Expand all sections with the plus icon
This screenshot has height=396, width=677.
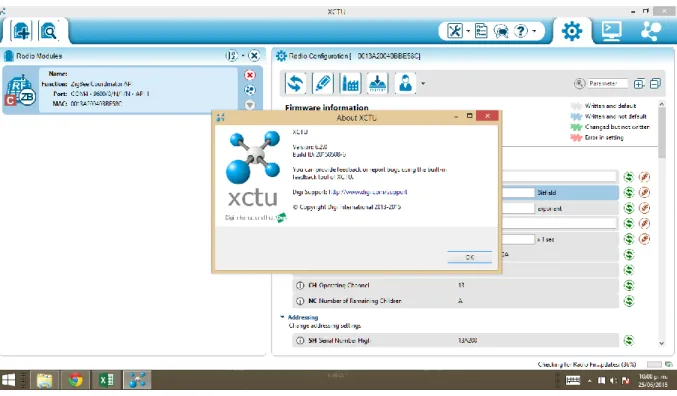[639, 84]
